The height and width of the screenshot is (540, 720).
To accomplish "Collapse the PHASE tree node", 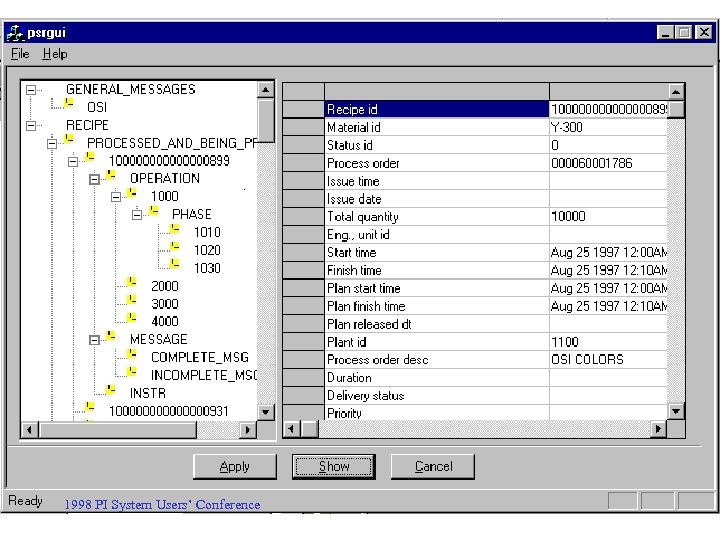I will click(137, 215).
